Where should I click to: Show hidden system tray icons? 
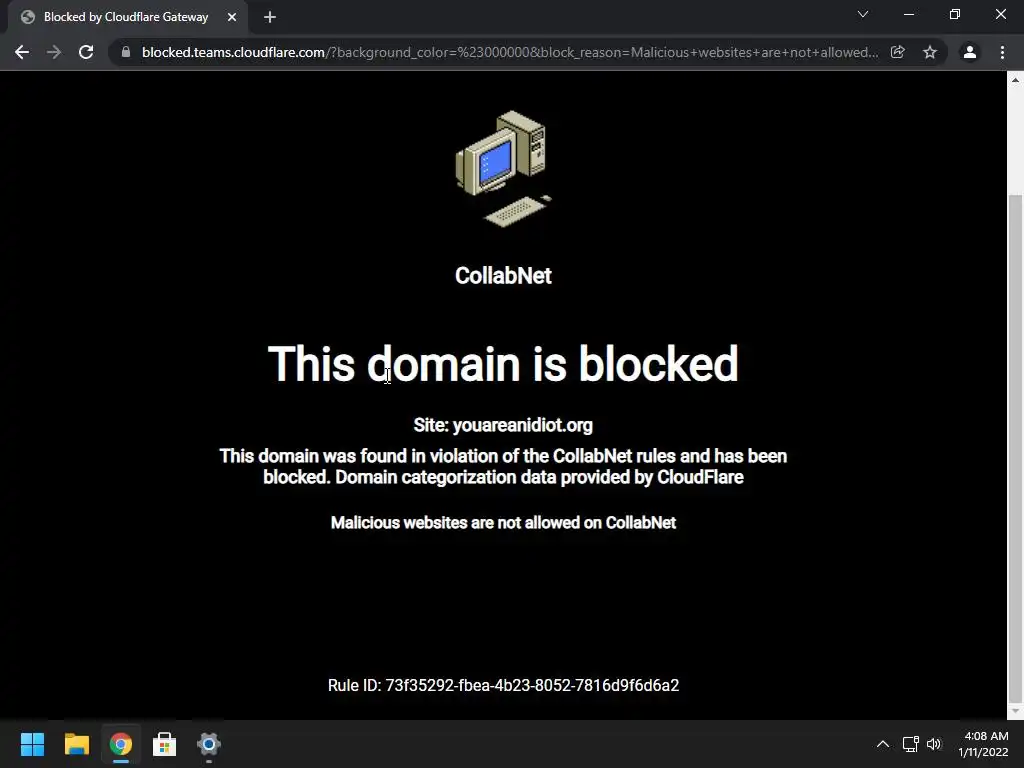883,744
